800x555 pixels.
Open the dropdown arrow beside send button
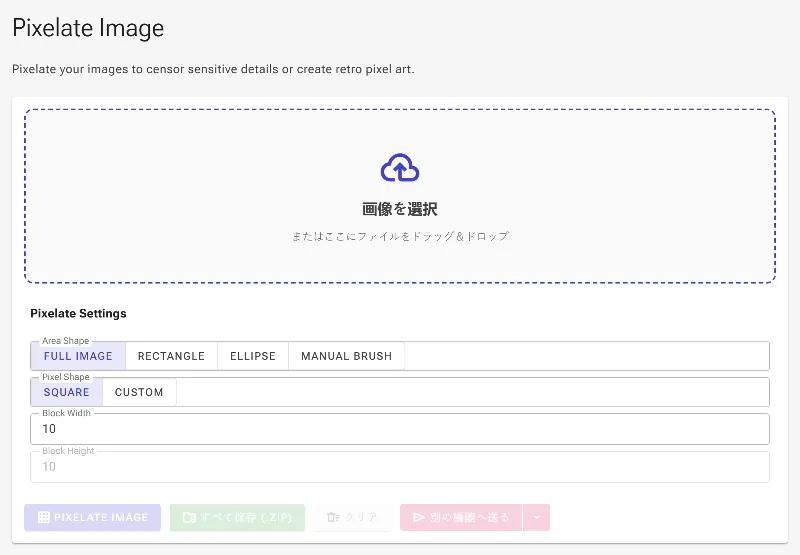(537, 517)
